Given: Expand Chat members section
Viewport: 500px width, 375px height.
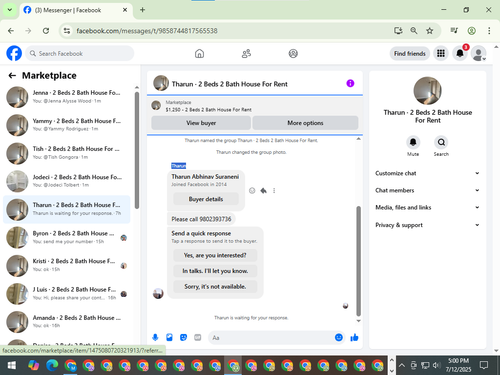Looking at the screenshot, I should 428,190.
